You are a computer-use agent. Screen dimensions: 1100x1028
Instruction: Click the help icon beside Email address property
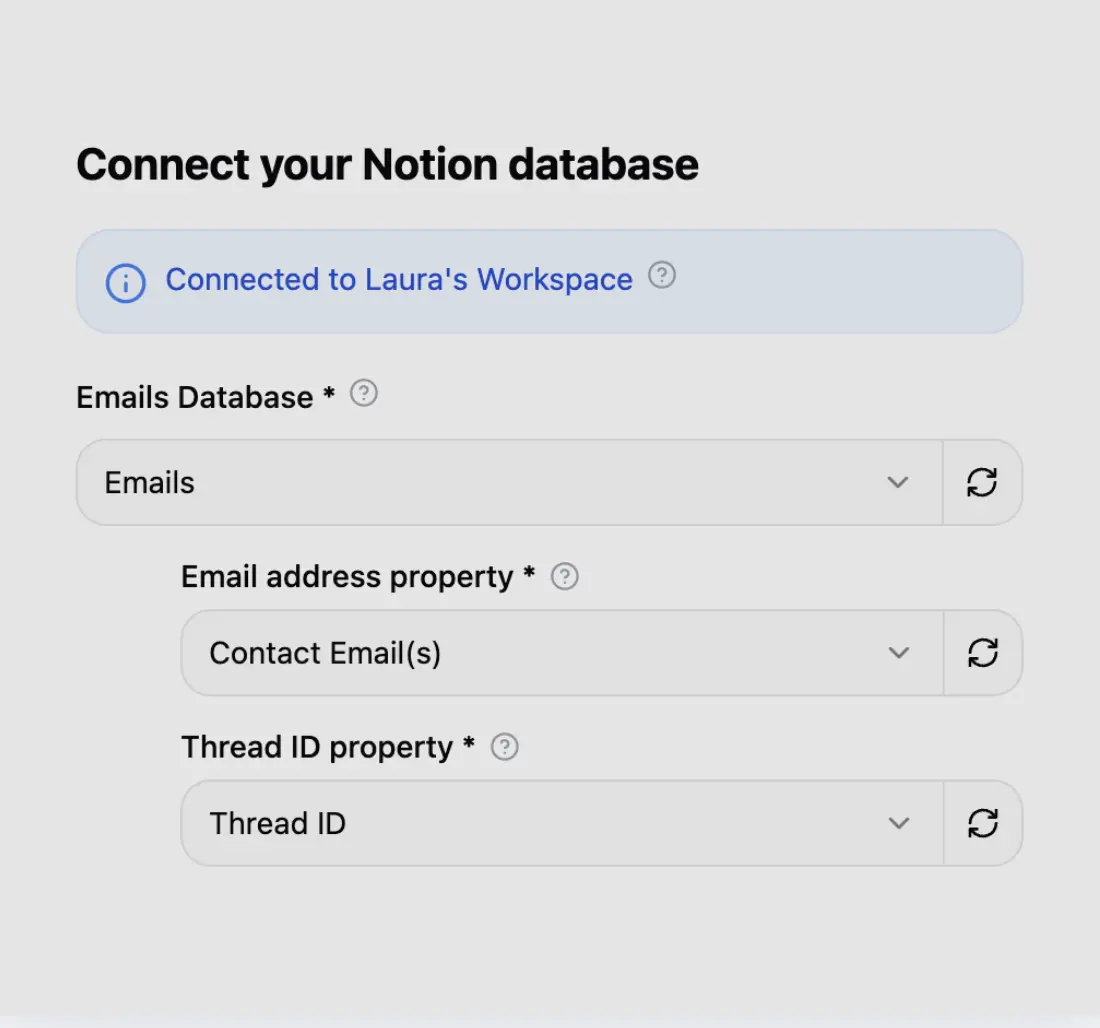(x=564, y=576)
